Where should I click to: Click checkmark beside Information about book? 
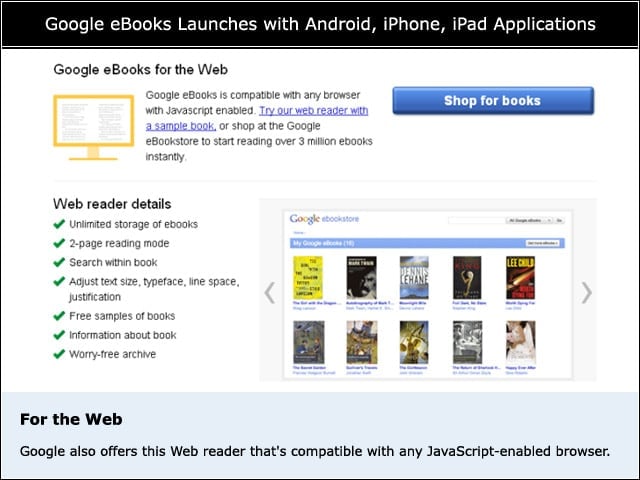pyautogui.click(x=59, y=335)
